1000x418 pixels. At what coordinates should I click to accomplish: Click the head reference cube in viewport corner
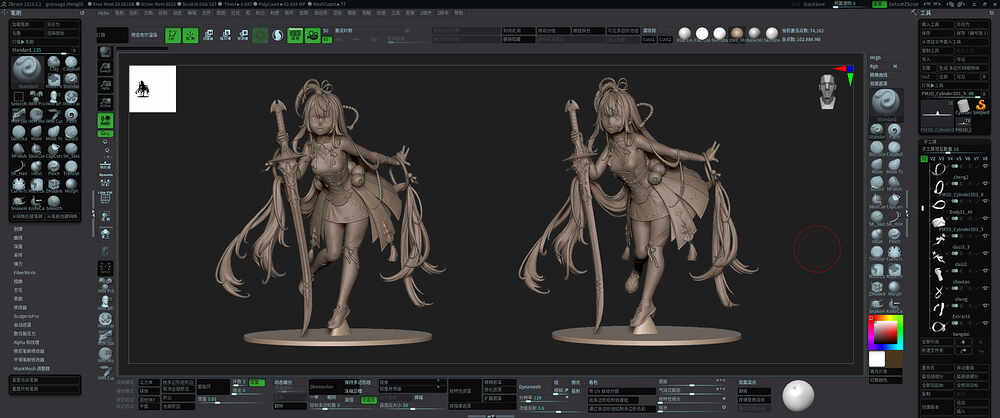click(828, 91)
